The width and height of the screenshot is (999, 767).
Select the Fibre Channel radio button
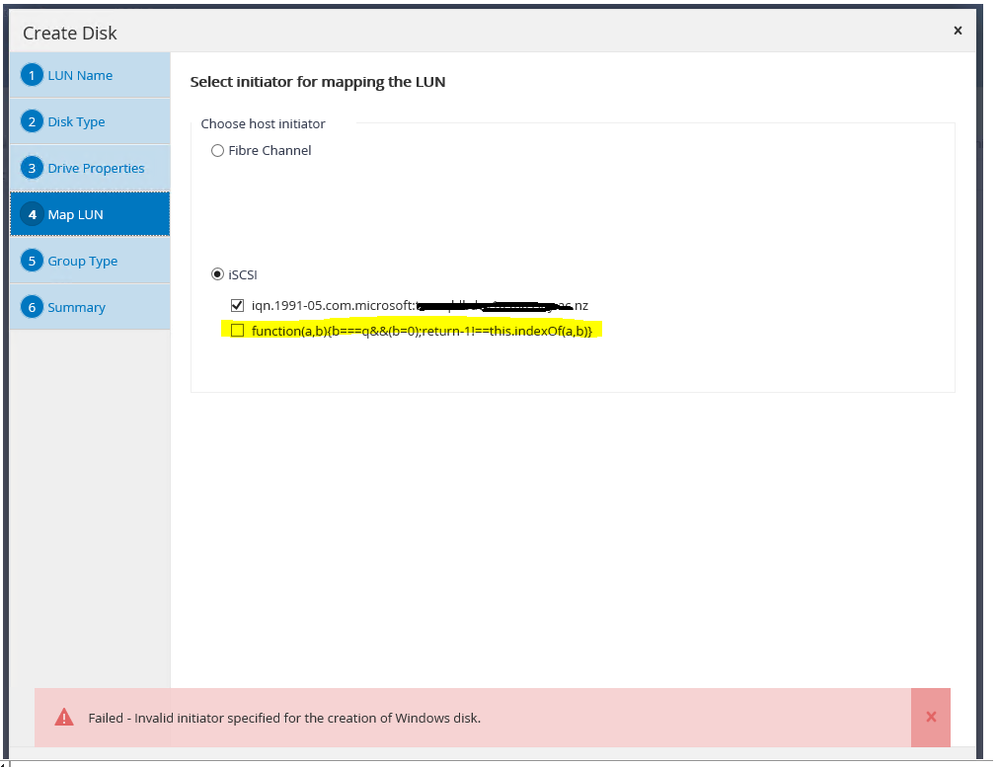218,150
